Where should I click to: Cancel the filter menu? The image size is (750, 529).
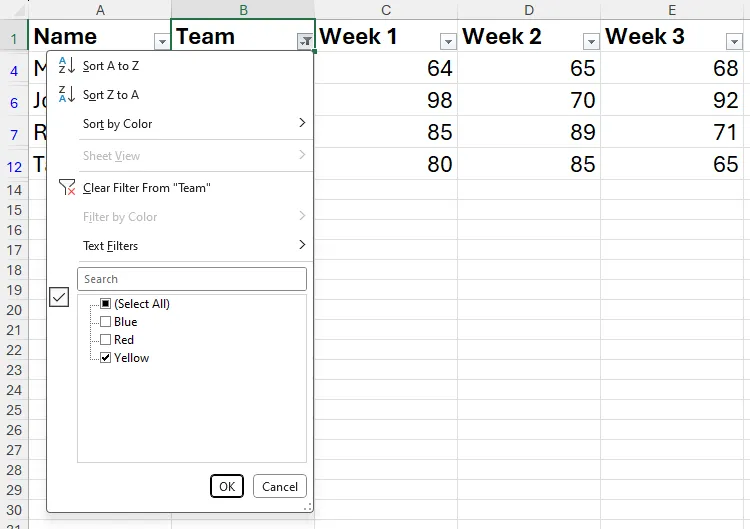coord(279,486)
